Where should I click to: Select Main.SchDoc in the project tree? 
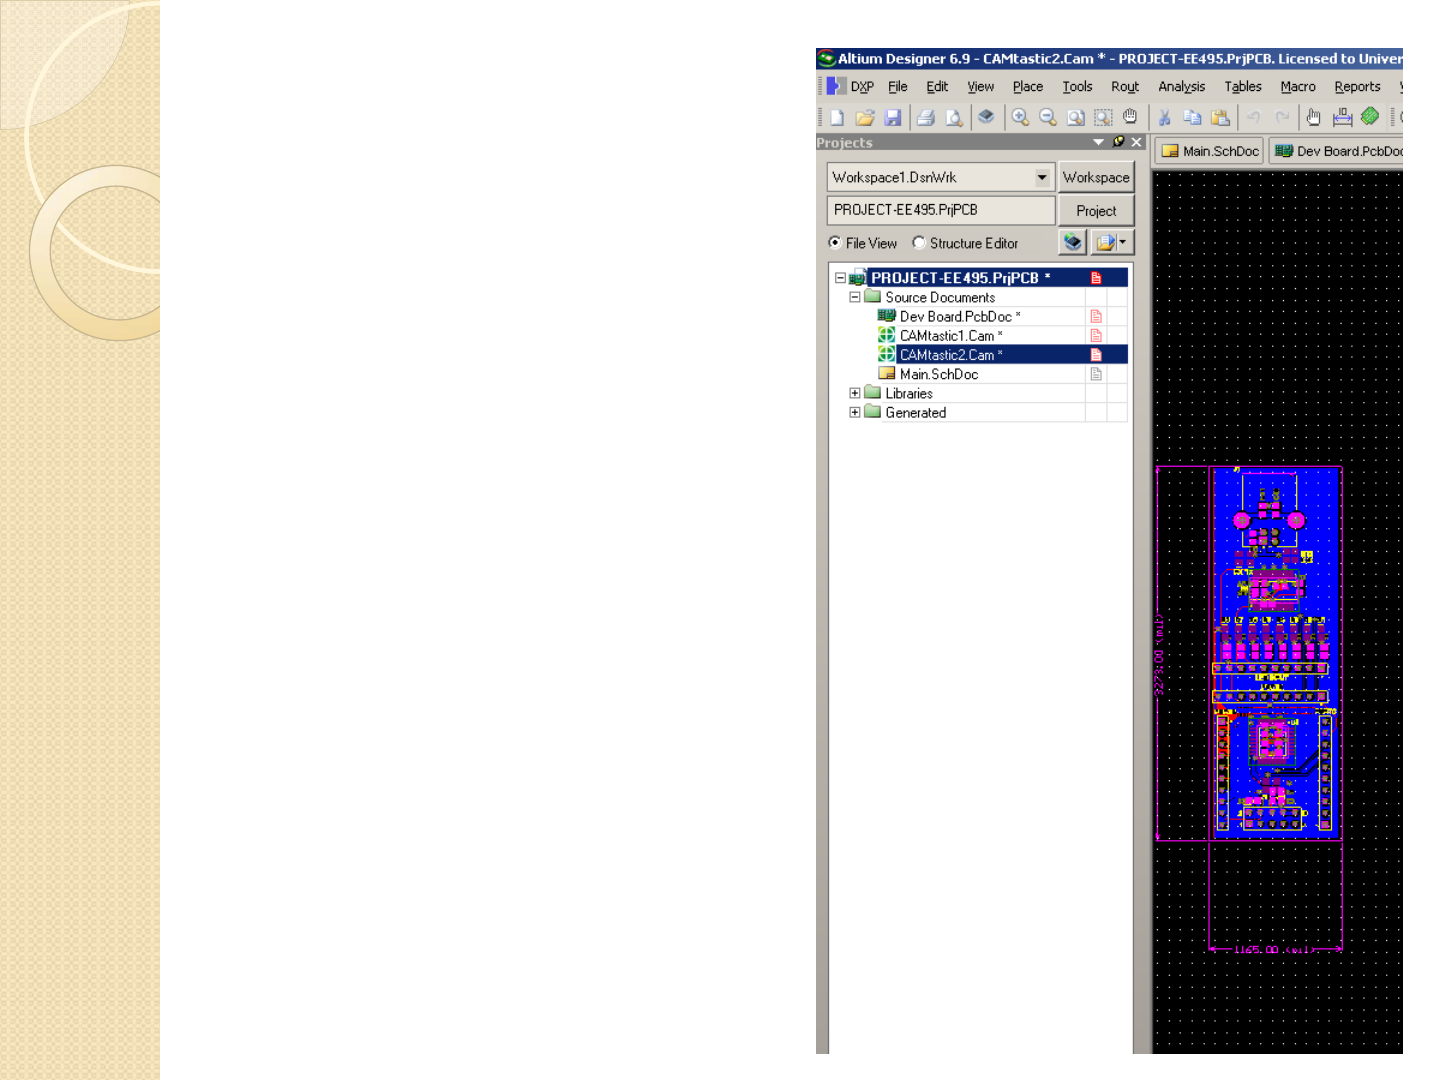(x=939, y=374)
